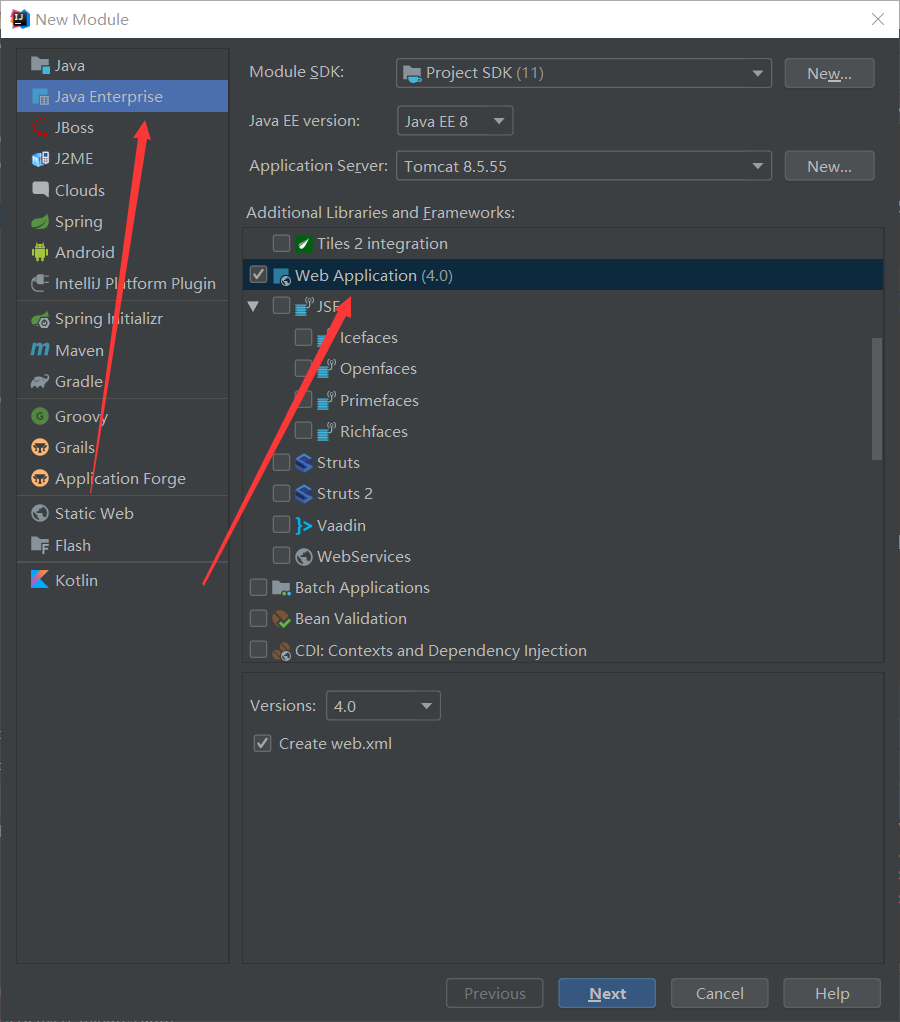Check the Vaadin checkbox
900x1022 pixels.
click(282, 524)
